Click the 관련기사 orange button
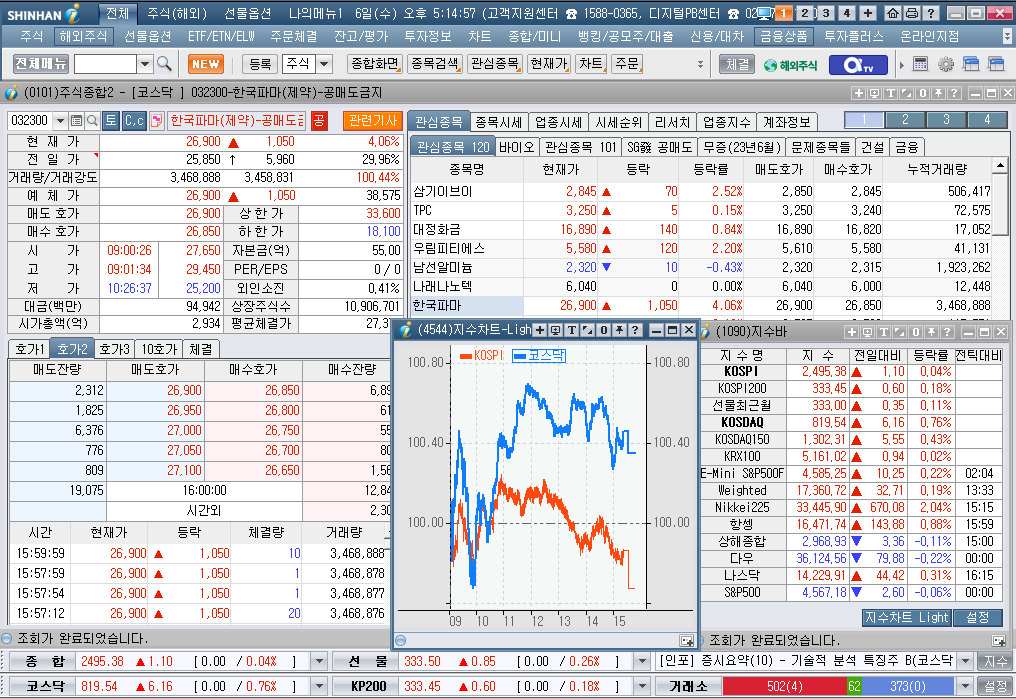The image size is (1016, 699). point(373,120)
